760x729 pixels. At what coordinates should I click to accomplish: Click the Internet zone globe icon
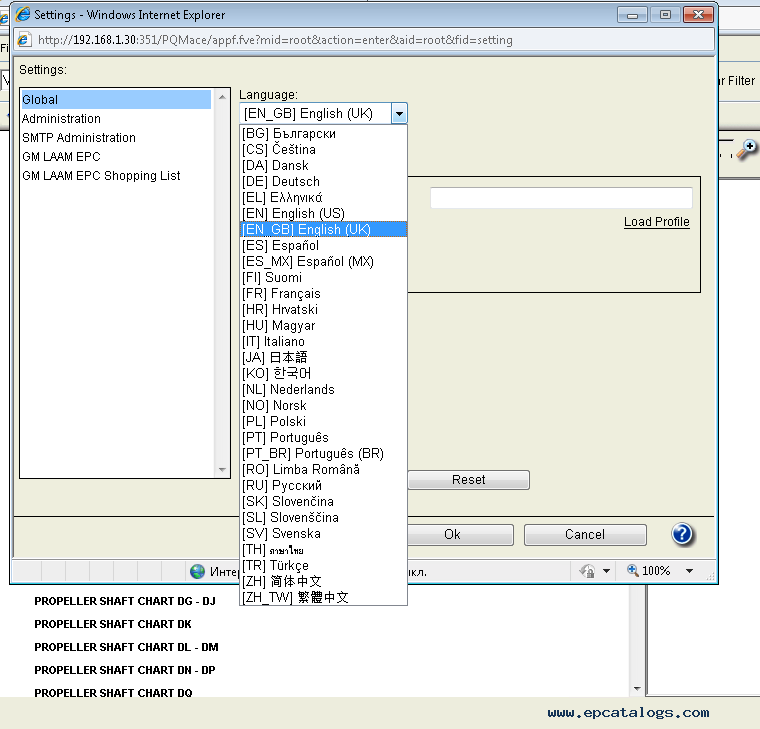click(x=198, y=571)
